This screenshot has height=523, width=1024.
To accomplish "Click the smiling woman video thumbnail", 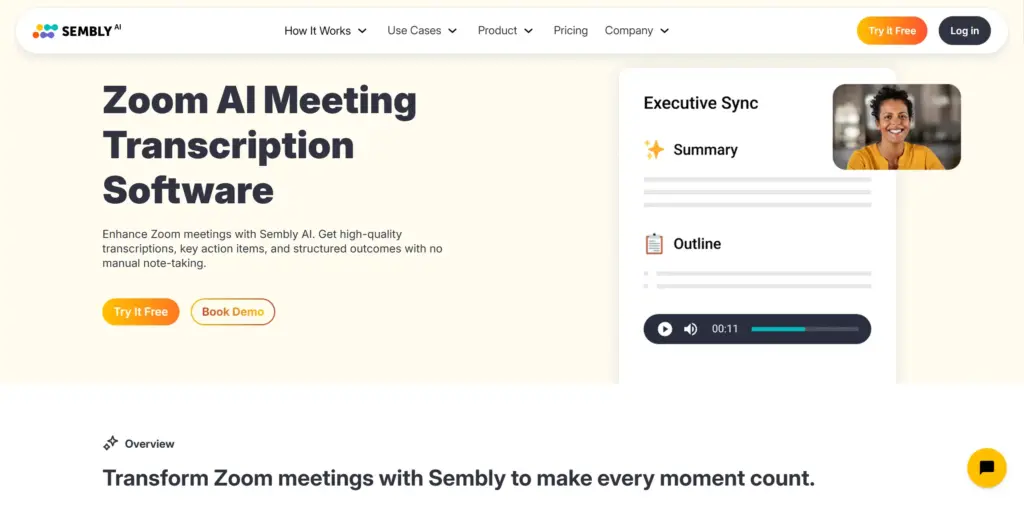I will pos(896,126).
